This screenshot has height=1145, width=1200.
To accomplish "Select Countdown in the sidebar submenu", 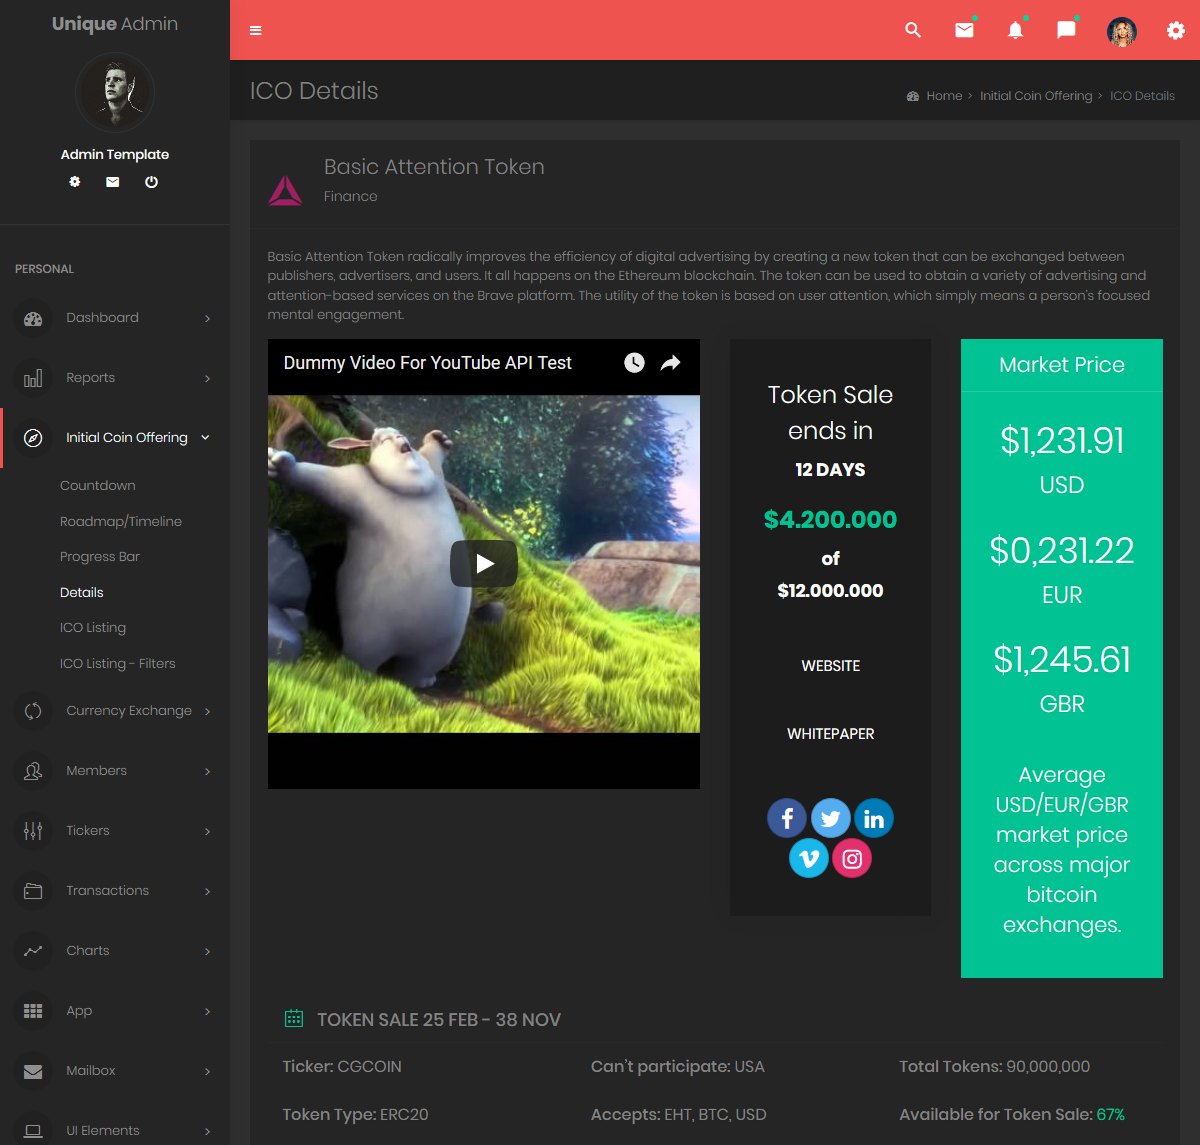I will pyautogui.click(x=97, y=485).
